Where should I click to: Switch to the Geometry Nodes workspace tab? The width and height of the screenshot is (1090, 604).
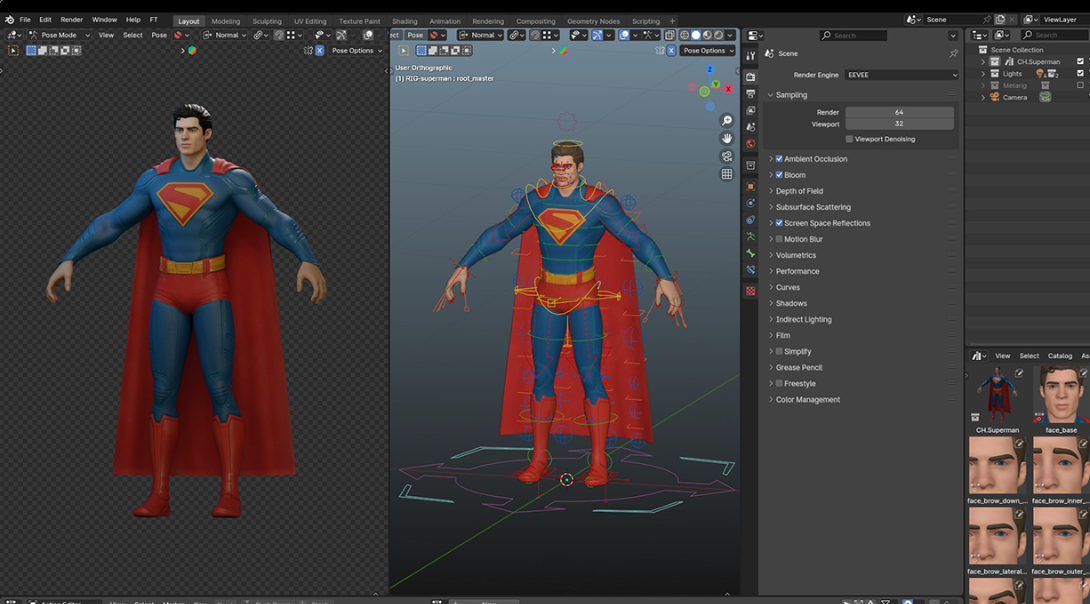point(593,22)
